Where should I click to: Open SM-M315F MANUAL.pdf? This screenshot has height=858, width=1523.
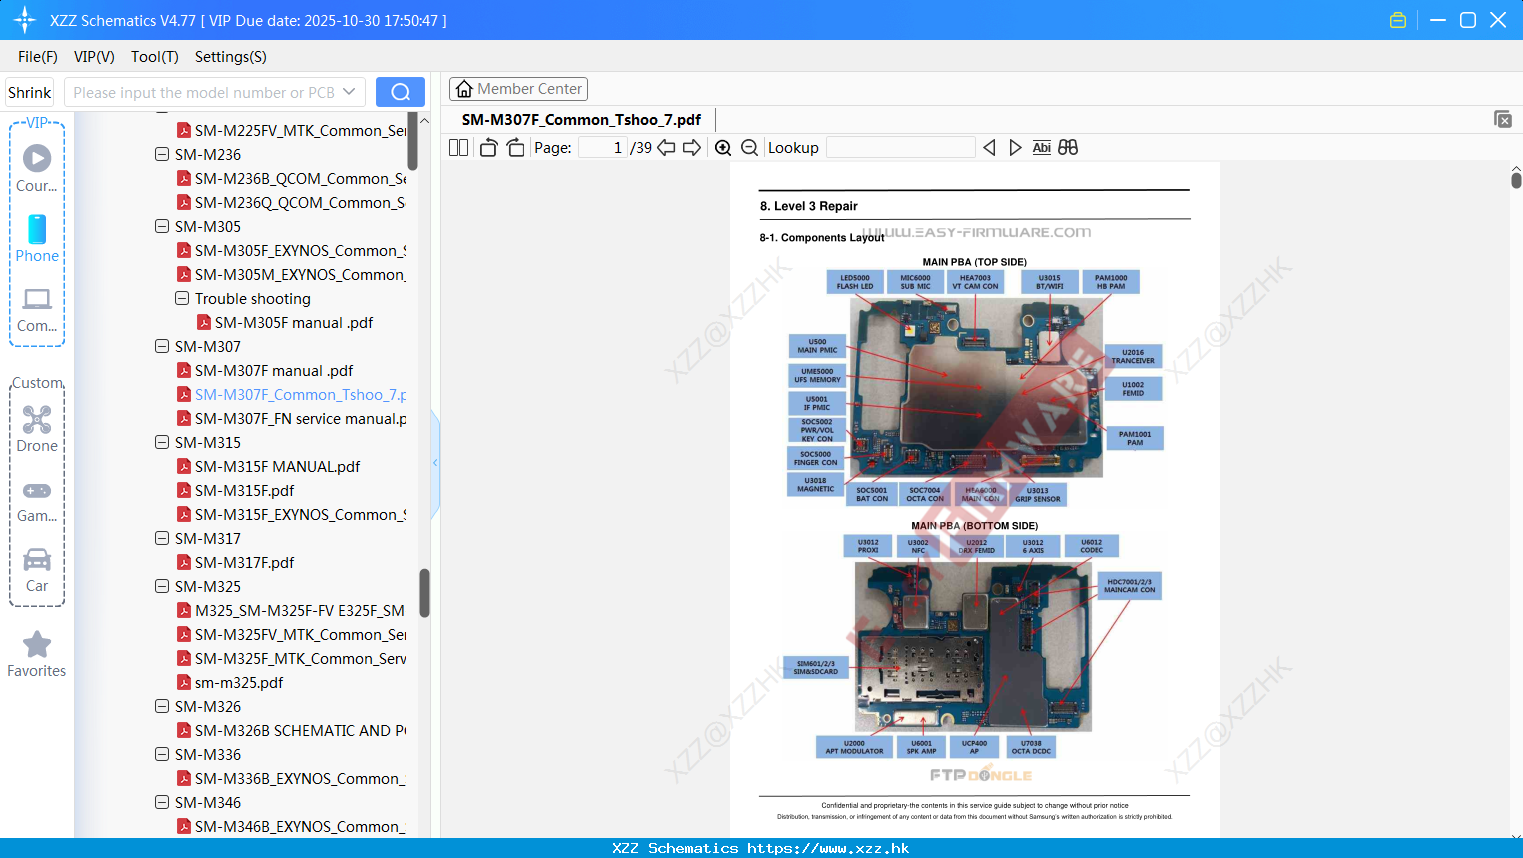pos(277,467)
